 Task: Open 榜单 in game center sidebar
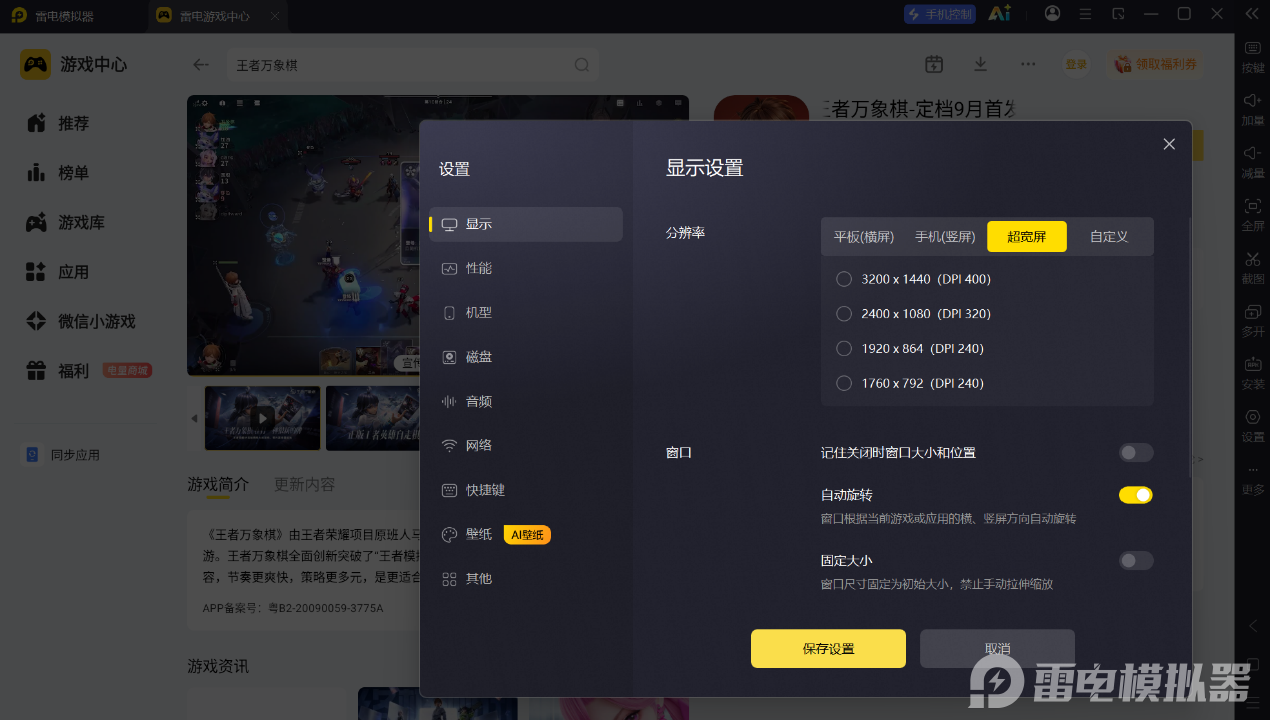pyautogui.click(x=58, y=173)
